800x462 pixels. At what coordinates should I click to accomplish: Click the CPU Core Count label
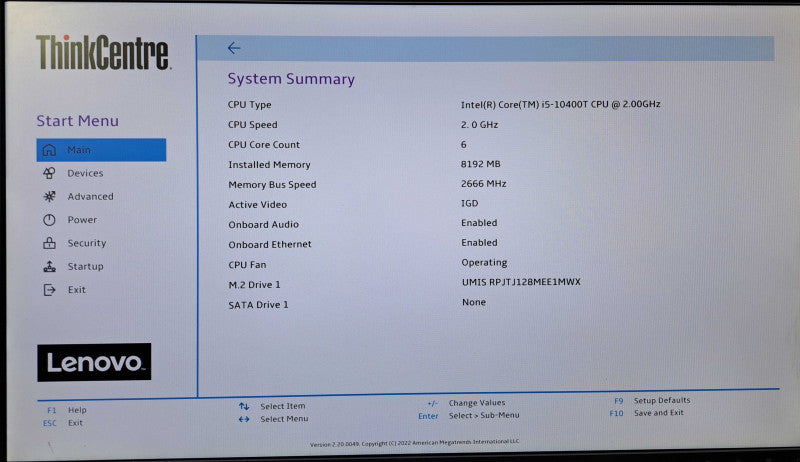pos(264,144)
